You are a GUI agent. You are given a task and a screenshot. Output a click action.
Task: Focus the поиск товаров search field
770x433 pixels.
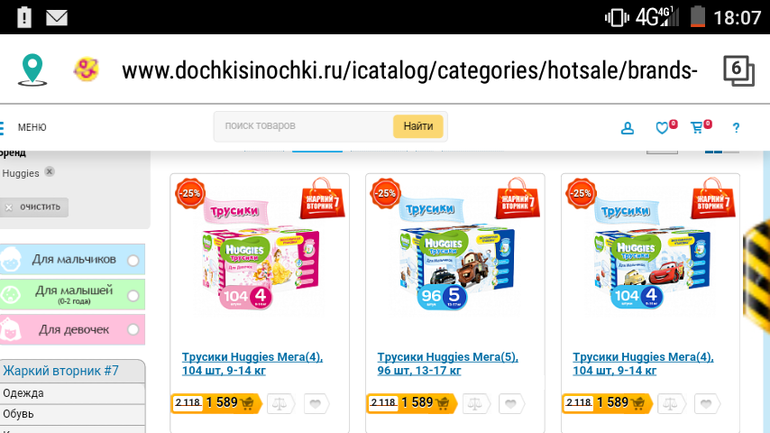[303, 126]
